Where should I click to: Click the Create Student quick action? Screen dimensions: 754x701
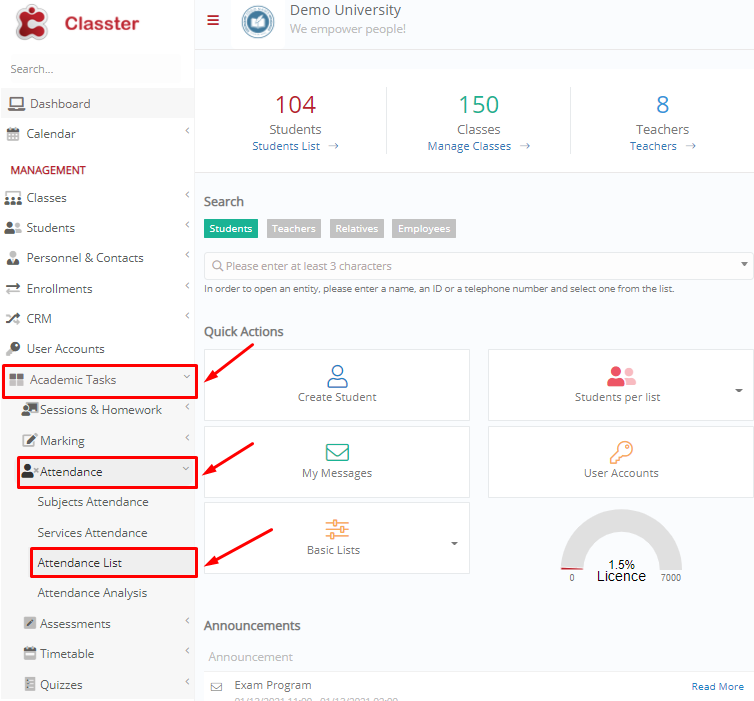point(337,385)
